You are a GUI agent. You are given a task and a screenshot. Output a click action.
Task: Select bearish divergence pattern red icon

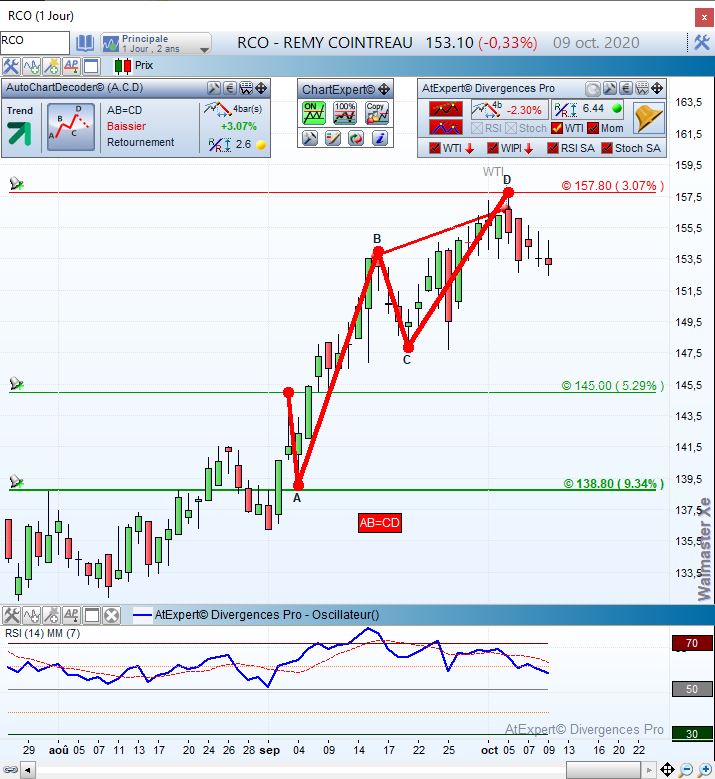tap(446, 109)
